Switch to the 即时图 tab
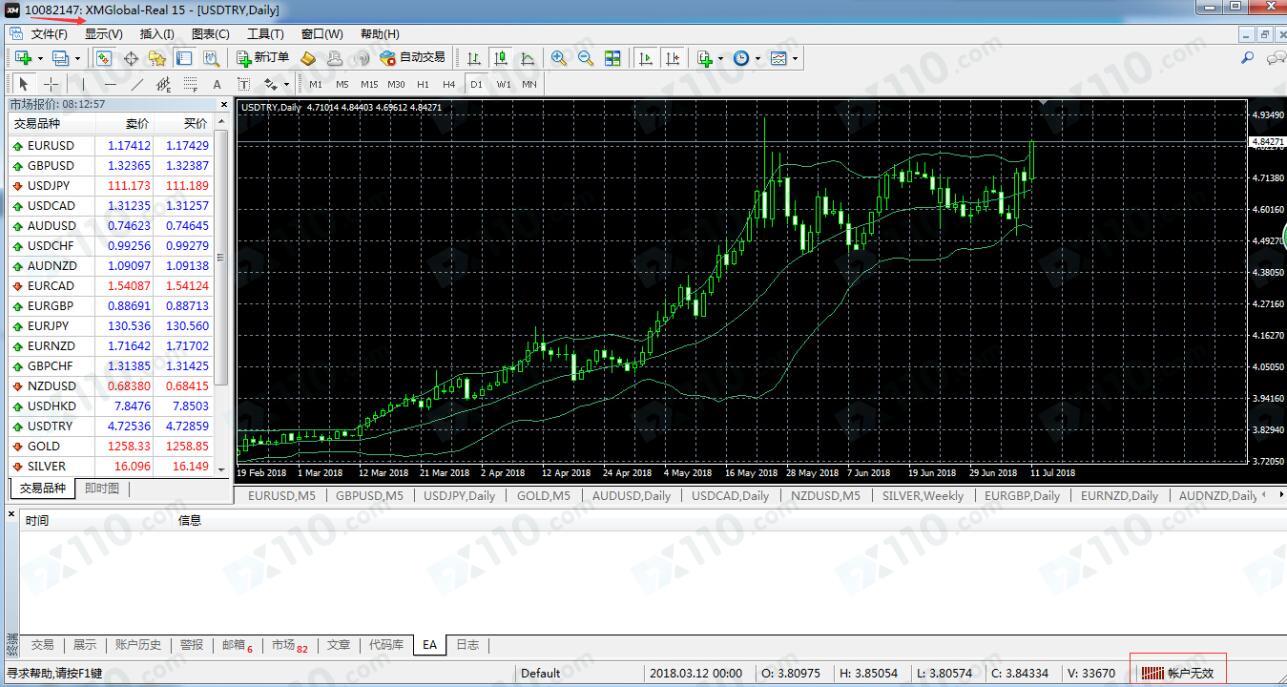The width and height of the screenshot is (1287, 687). pos(102,488)
